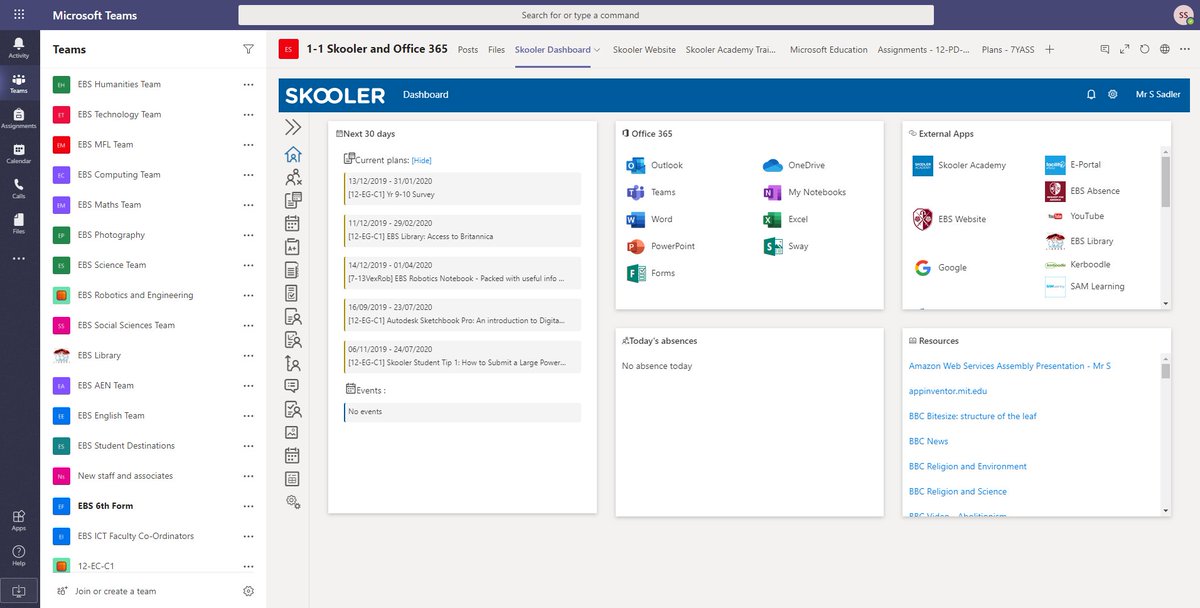Open Help in the Teams rail
This screenshot has width=1200, height=608.
(x=19, y=555)
